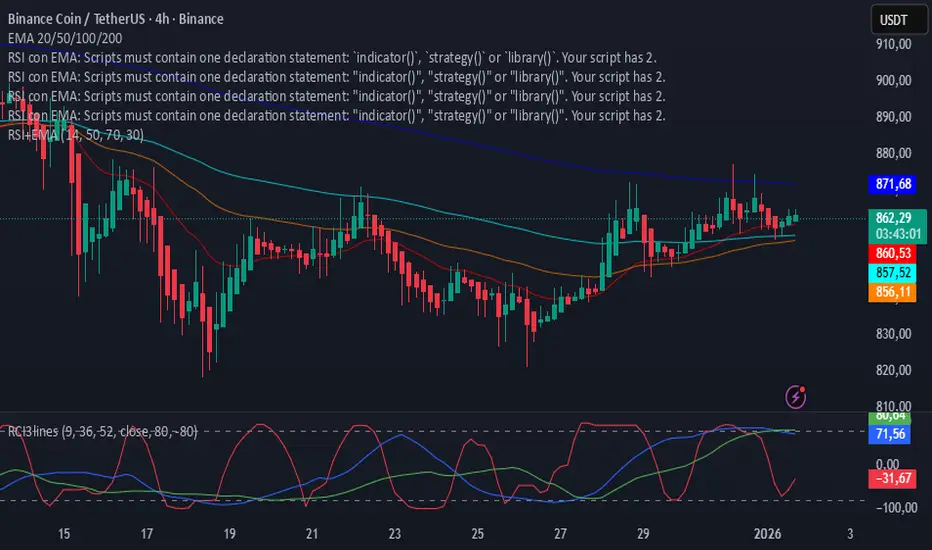Click the 830,00 price scale value
This screenshot has height=550, width=932.
pyautogui.click(x=893, y=334)
